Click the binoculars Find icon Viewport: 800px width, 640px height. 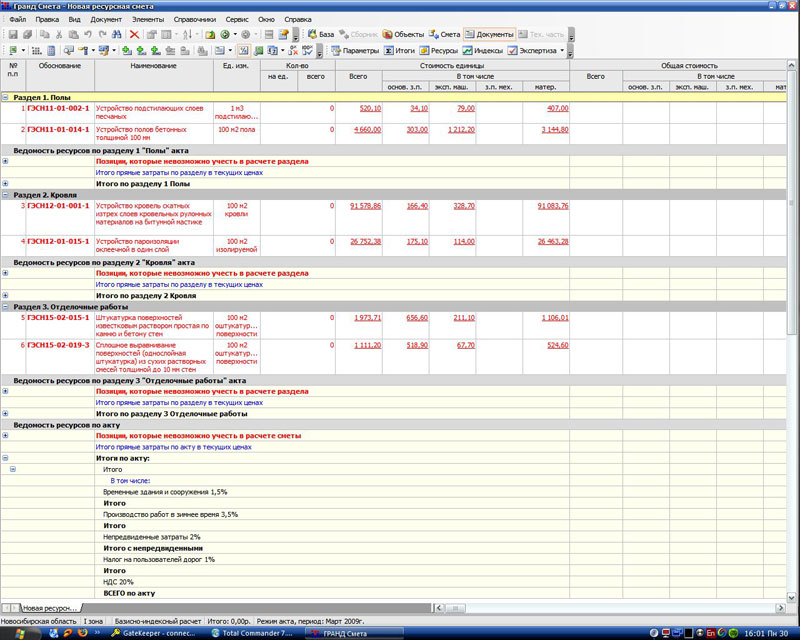117,34
